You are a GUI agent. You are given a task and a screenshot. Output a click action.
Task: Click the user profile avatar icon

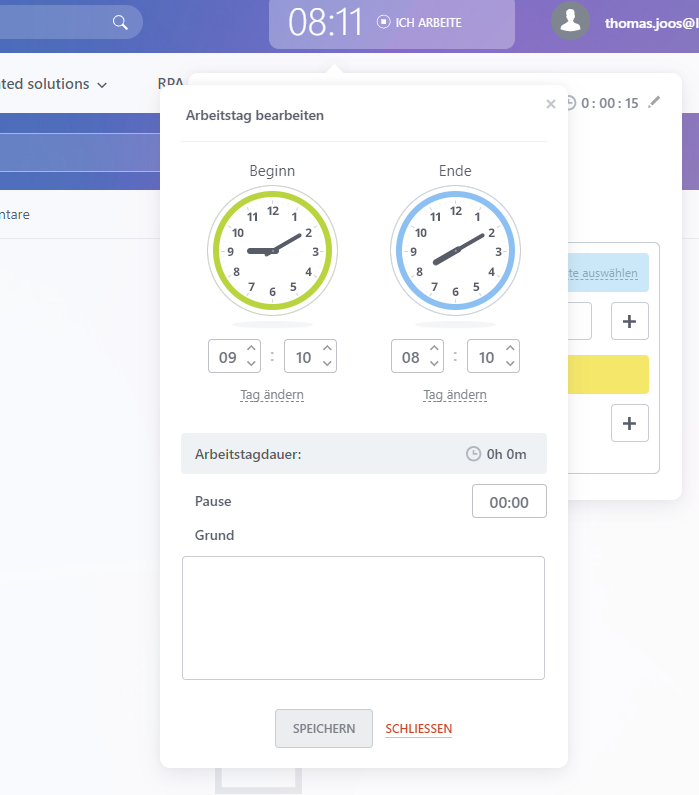coord(571,22)
